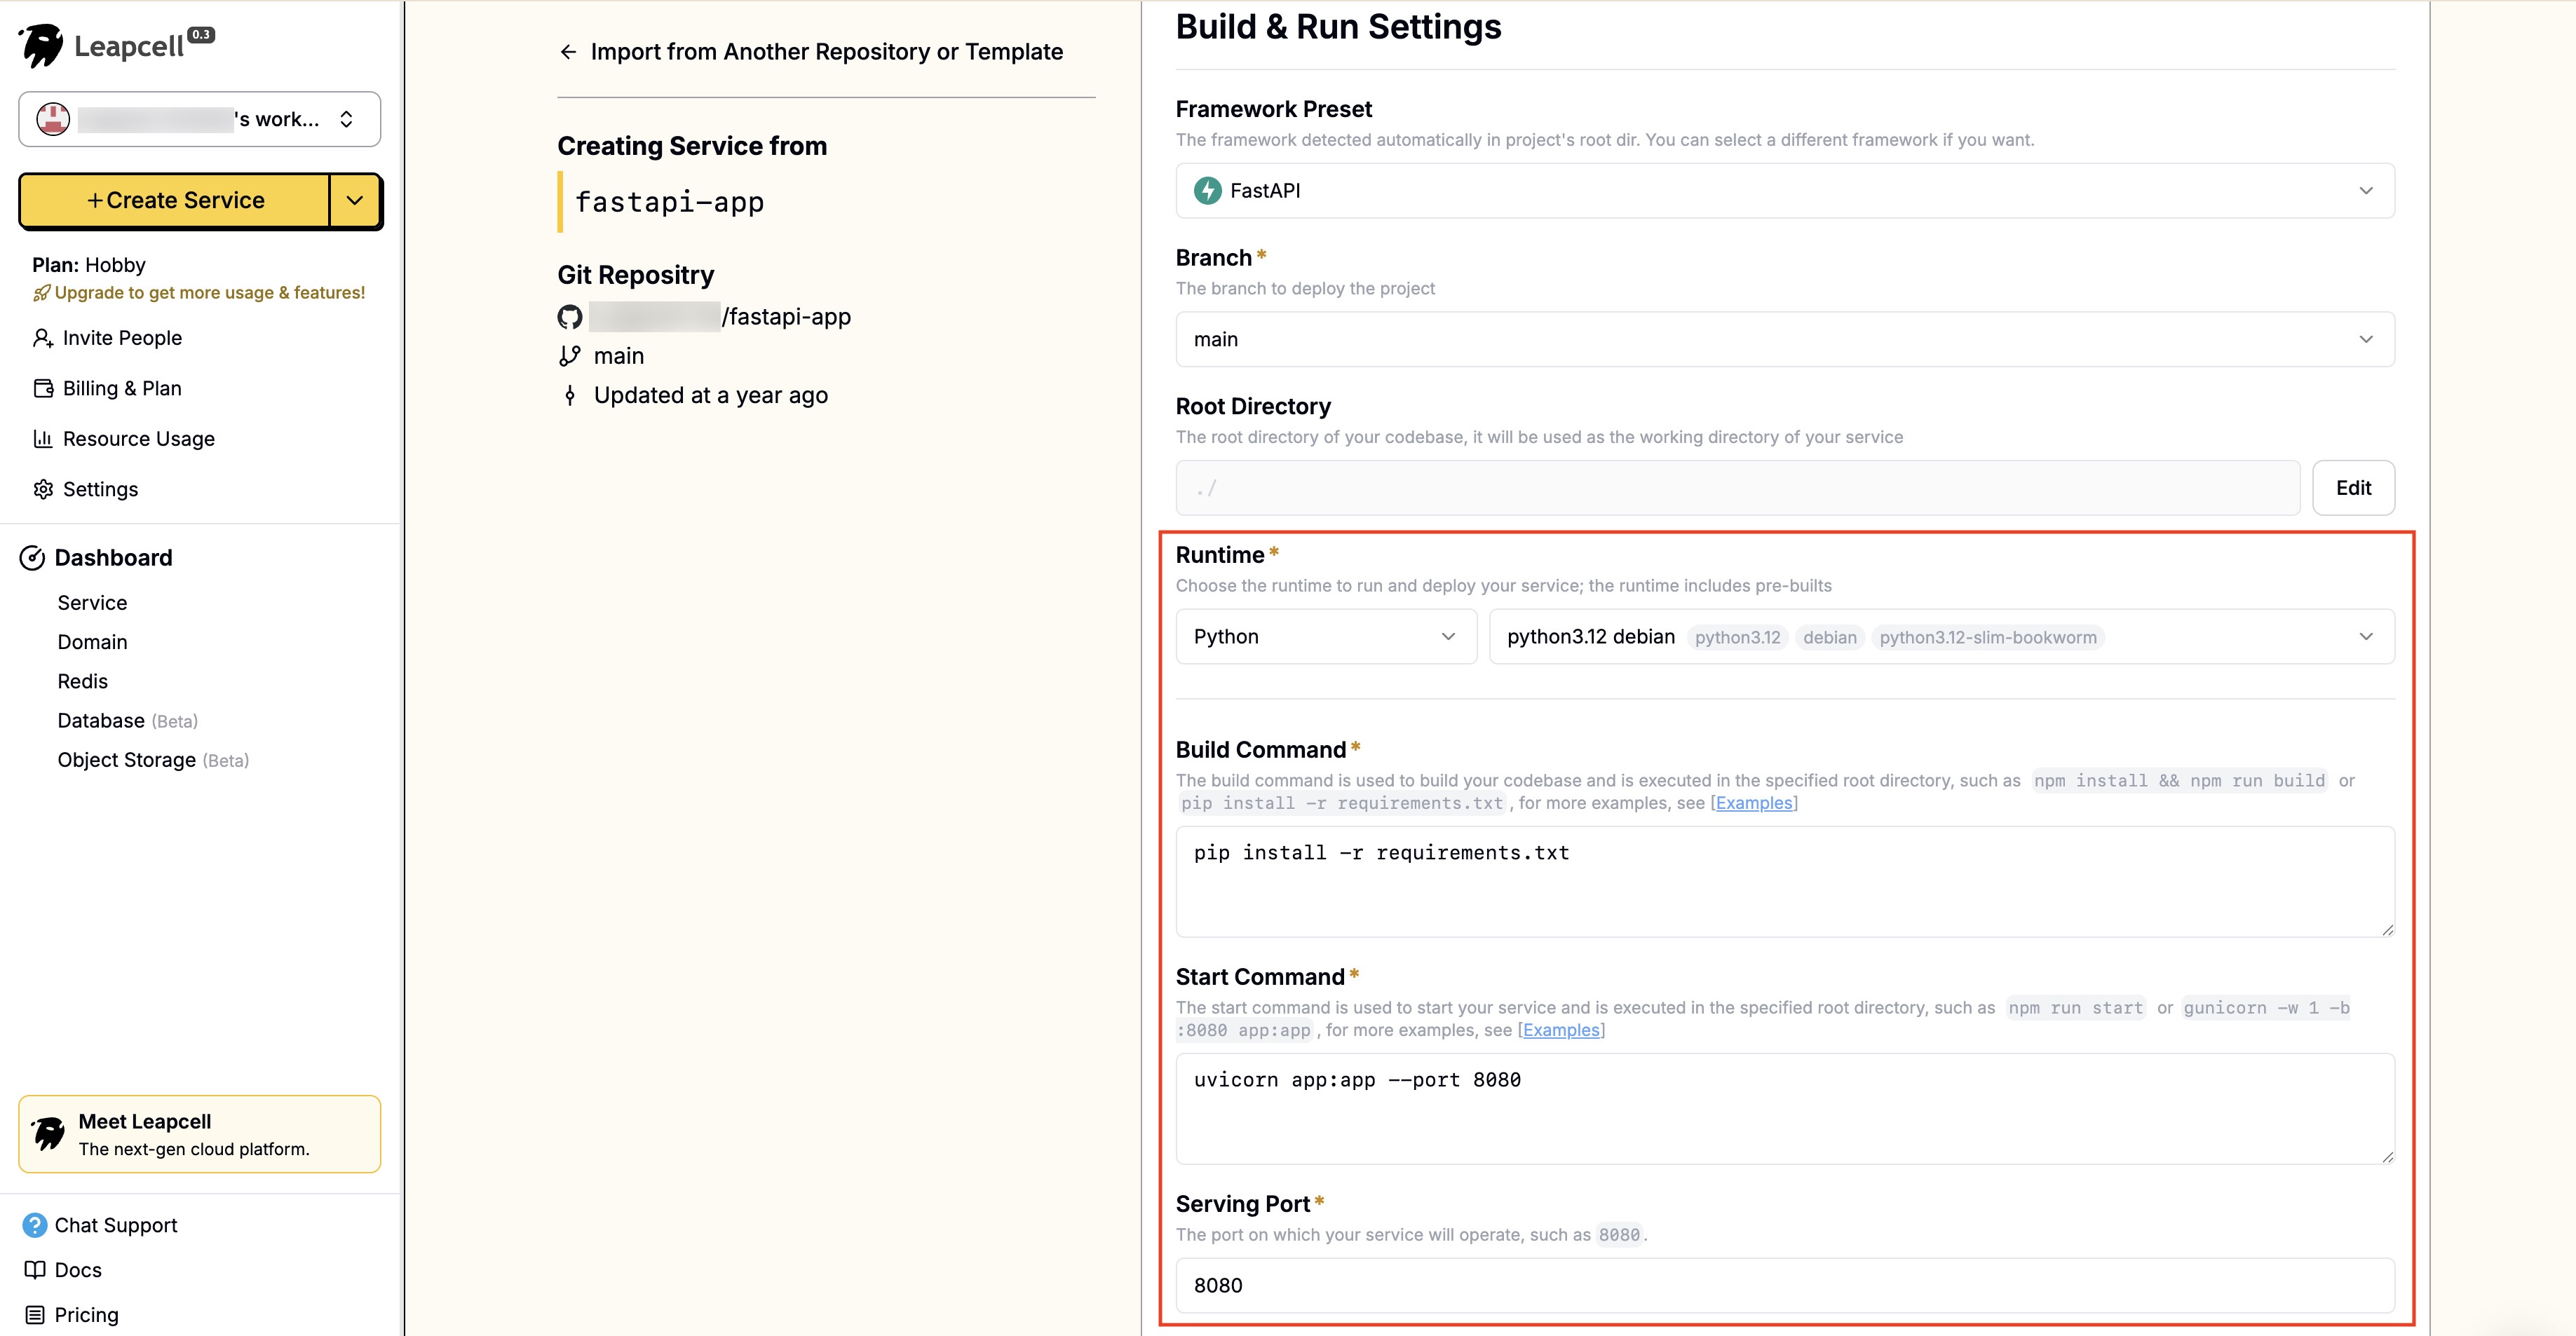Open Resource Usage via chart icon
Image resolution: width=2576 pixels, height=1336 pixels.
coord(43,439)
